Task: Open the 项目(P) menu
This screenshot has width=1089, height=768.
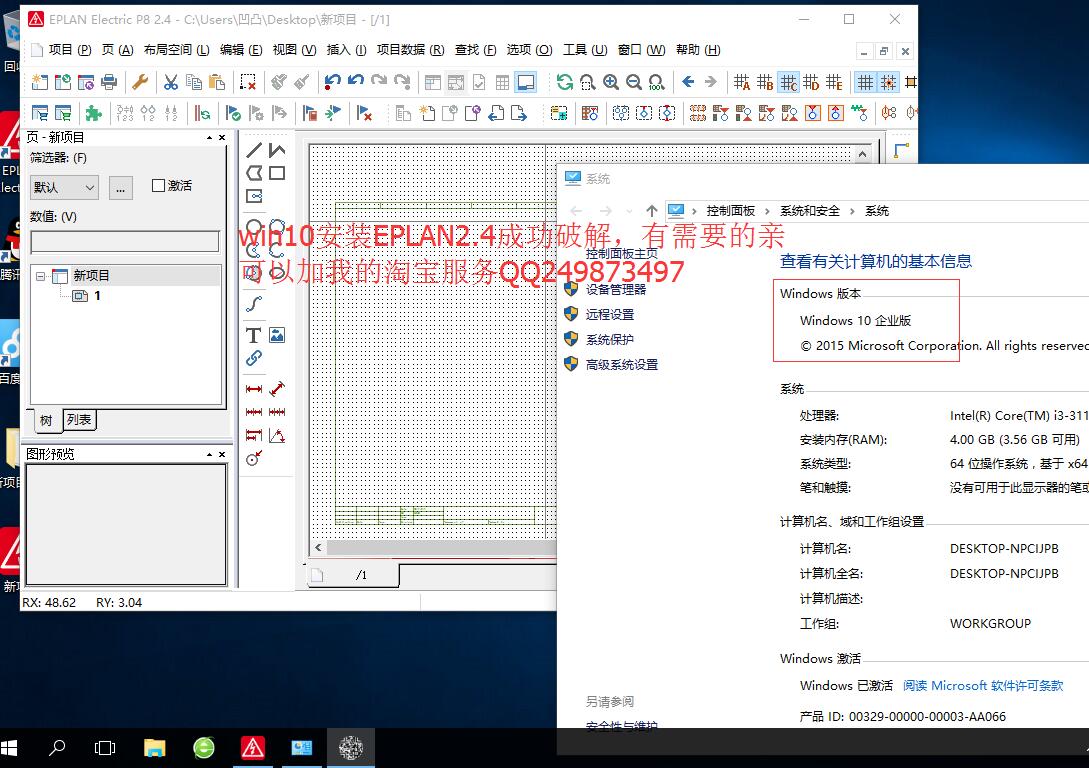Action: (69, 50)
